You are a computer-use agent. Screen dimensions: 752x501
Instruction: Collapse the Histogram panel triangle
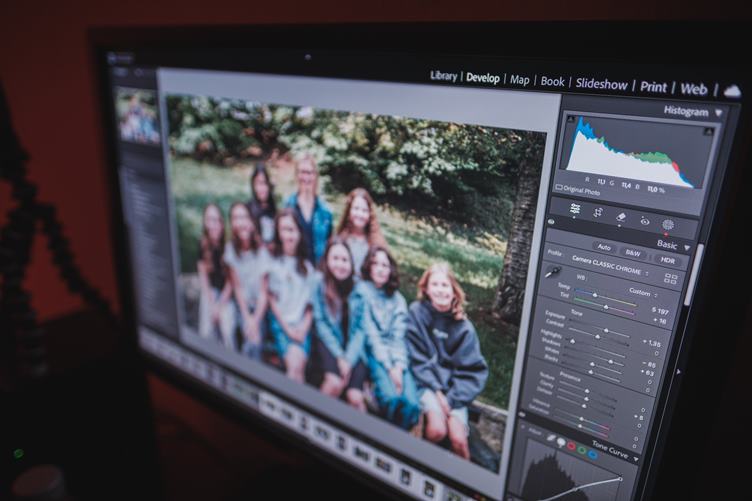coord(718,113)
